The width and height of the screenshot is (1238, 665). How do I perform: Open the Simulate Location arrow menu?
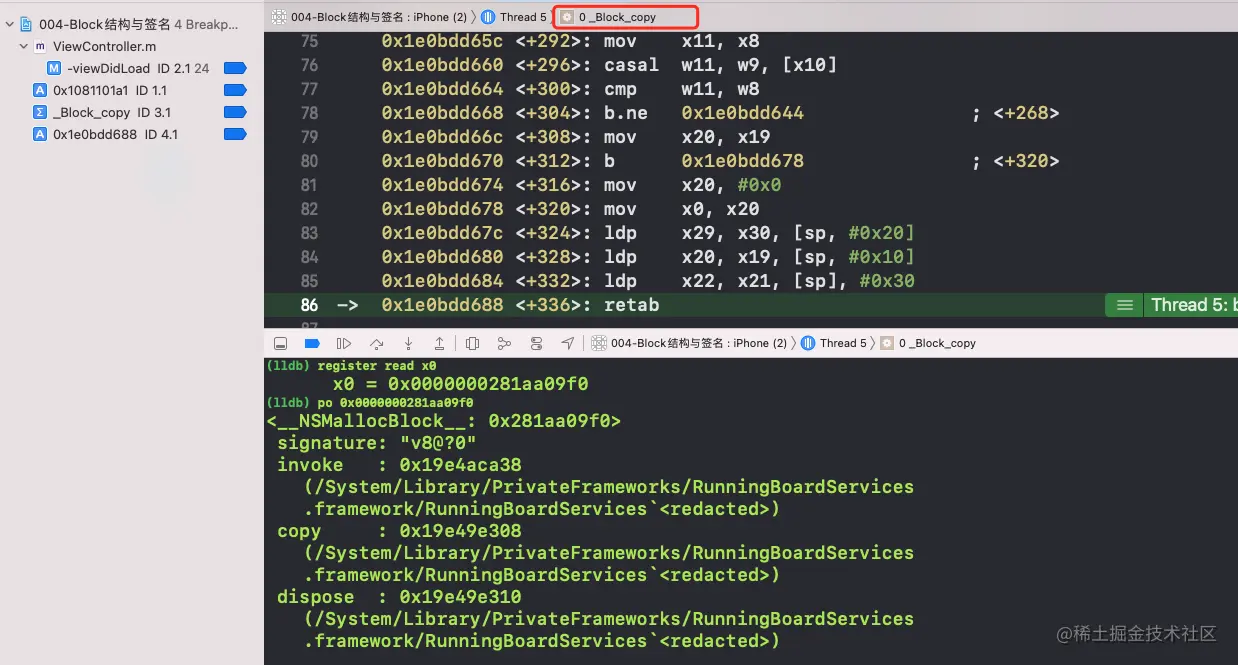click(567, 343)
